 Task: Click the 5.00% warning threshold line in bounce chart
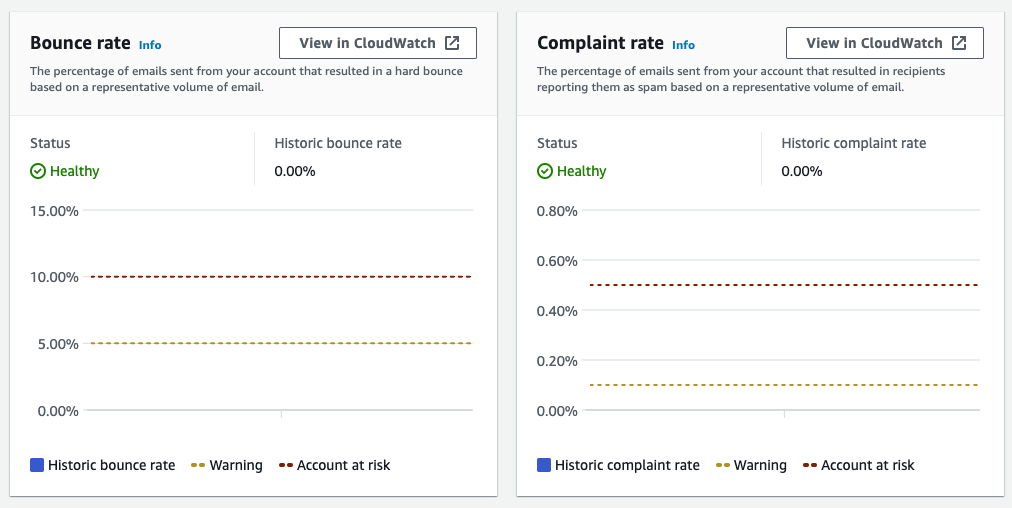pyautogui.click(x=280, y=343)
